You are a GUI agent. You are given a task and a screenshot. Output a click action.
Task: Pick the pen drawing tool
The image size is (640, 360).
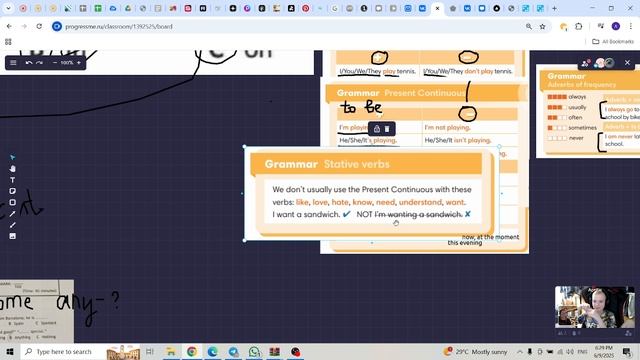coord(13,225)
